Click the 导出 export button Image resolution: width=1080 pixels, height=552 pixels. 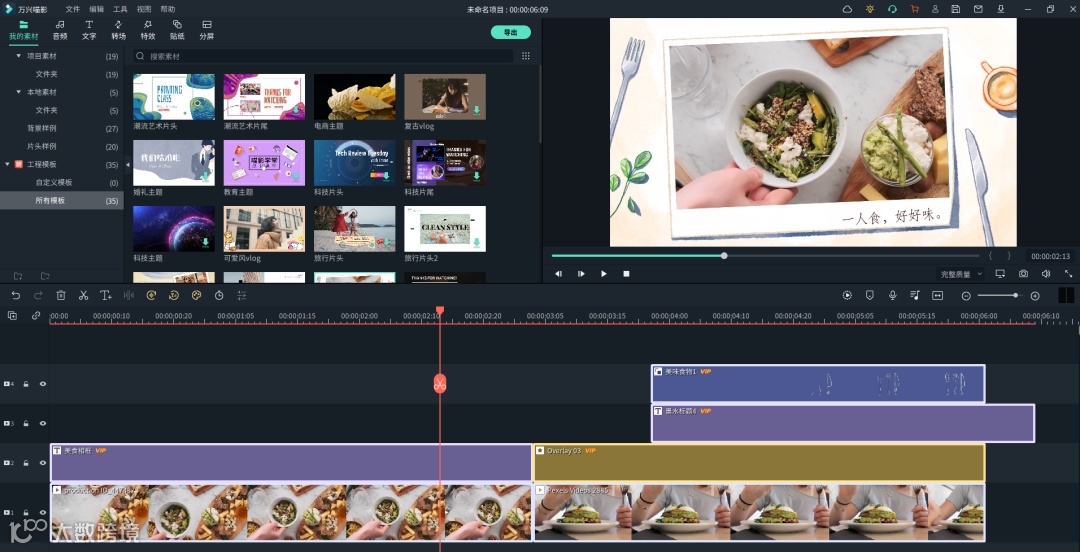point(510,32)
